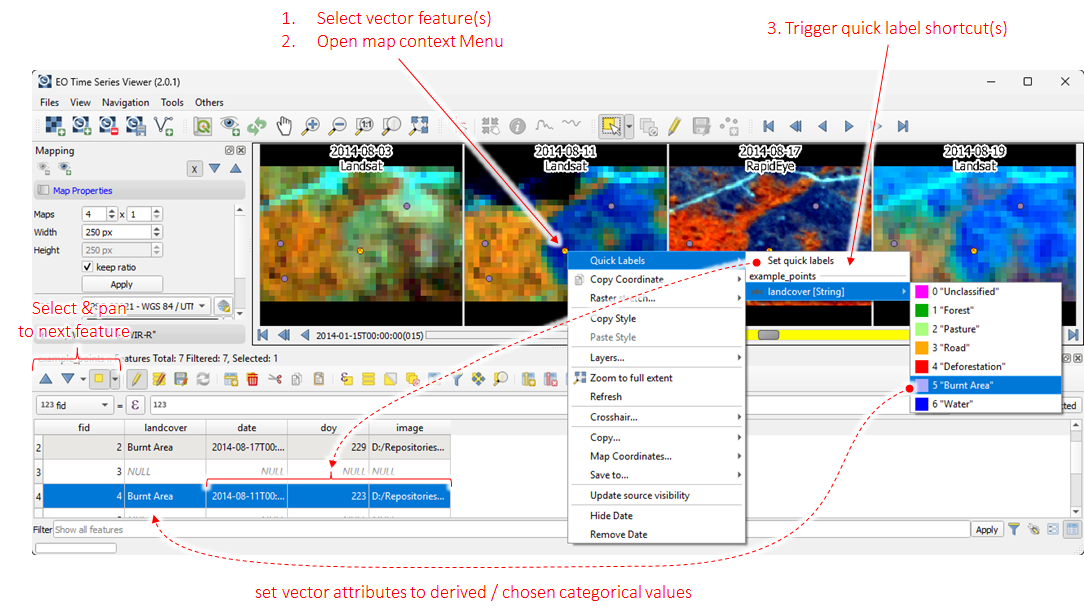Activate the Select Features tool
The width and height of the screenshot is (1084, 615).
(610, 126)
